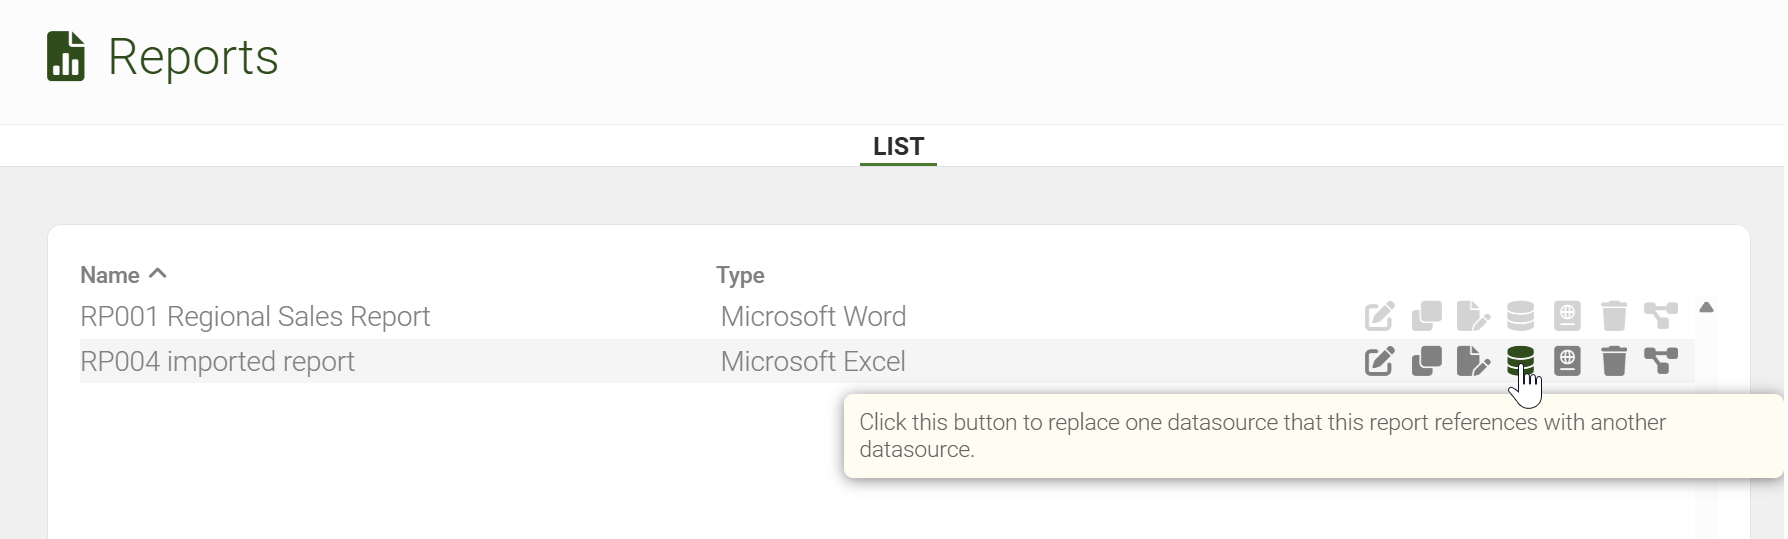Delete the RP001 Regional Sales Report

1614,316
